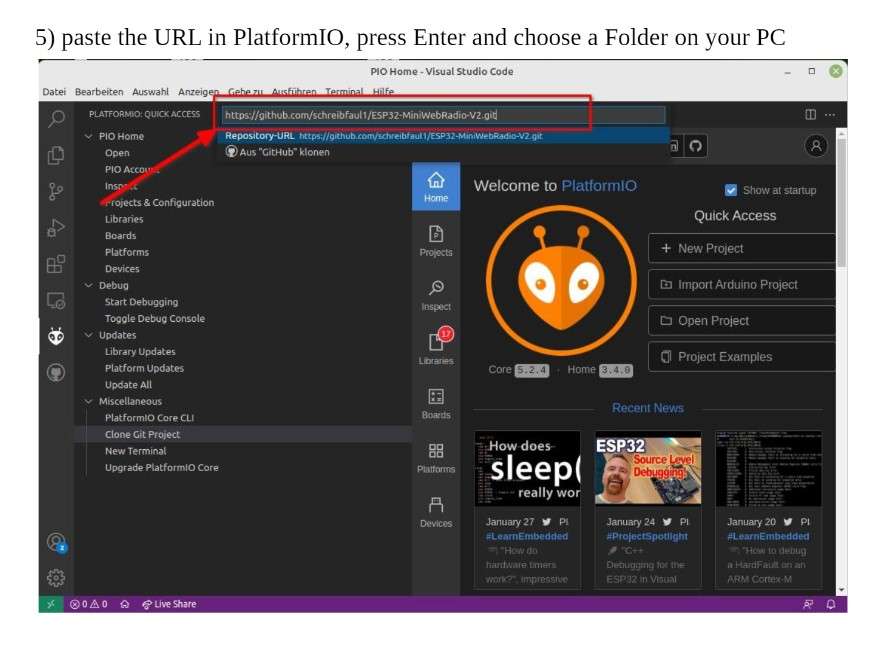Select Projects & Configuration tree item
This screenshot has width=891, height=657.
click(x=159, y=203)
